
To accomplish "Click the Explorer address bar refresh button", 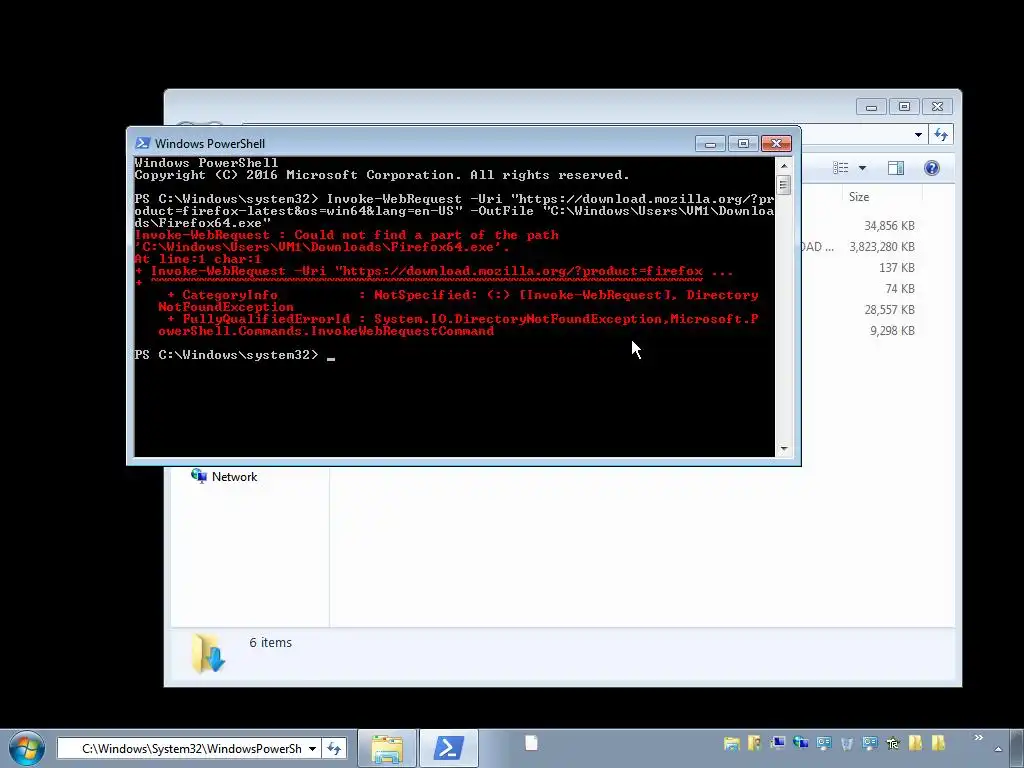I will pyautogui.click(x=940, y=135).
